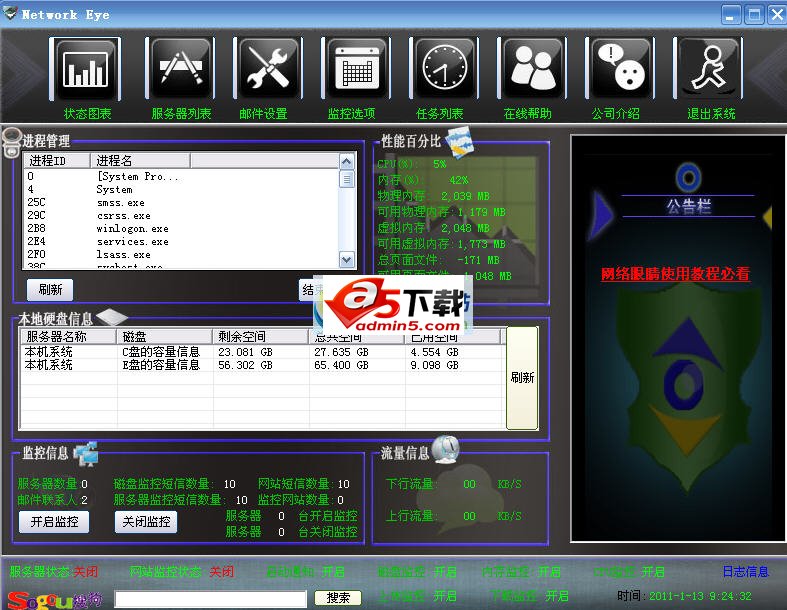Click the 下行流量 00 KB/S reading
The width and height of the screenshot is (787, 610).
click(454, 484)
